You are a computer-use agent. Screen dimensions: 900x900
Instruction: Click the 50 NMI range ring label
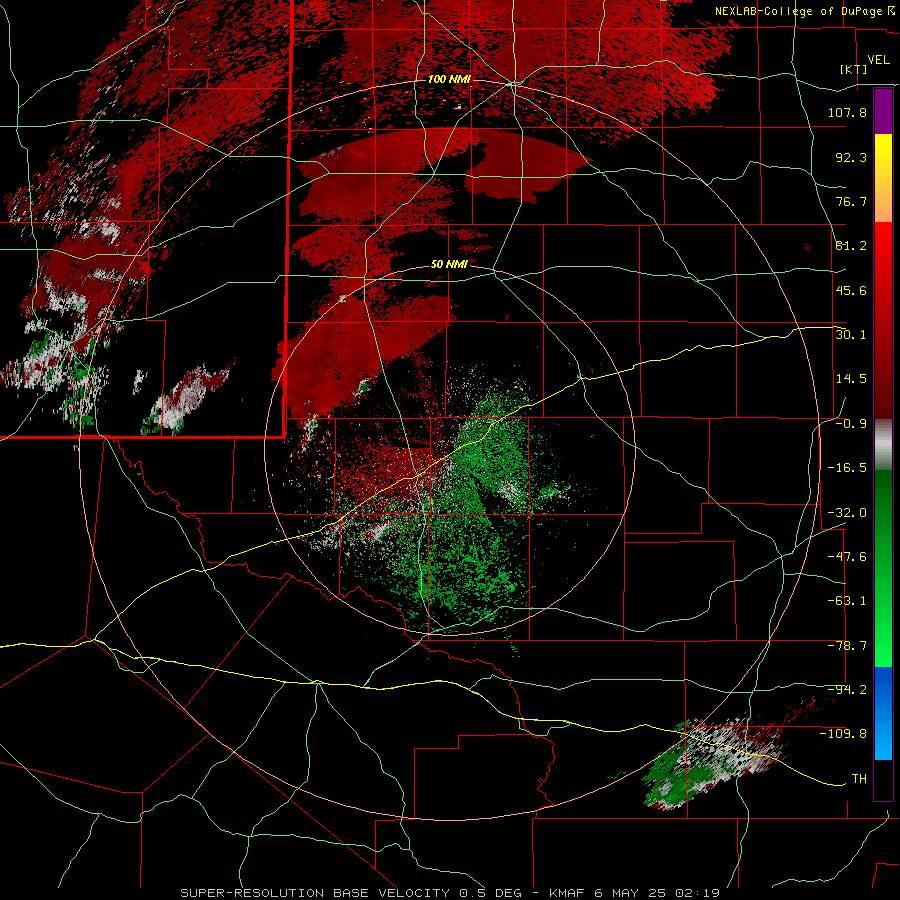click(x=449, y=265)
